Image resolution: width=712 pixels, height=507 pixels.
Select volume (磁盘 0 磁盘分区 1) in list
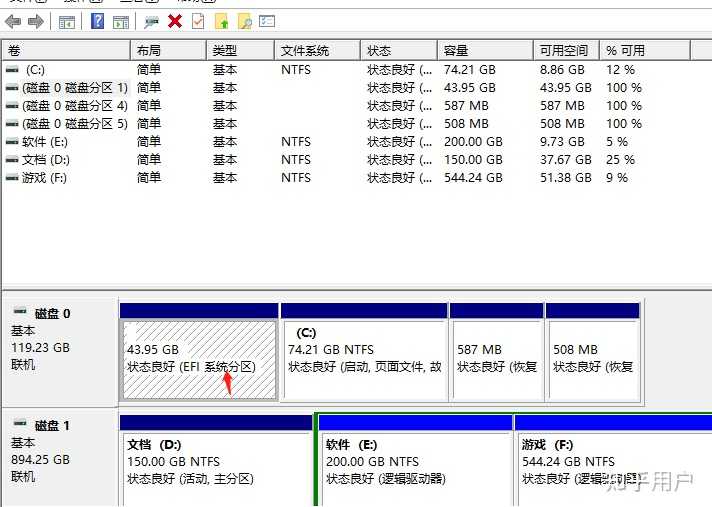(x=75, y=88)
